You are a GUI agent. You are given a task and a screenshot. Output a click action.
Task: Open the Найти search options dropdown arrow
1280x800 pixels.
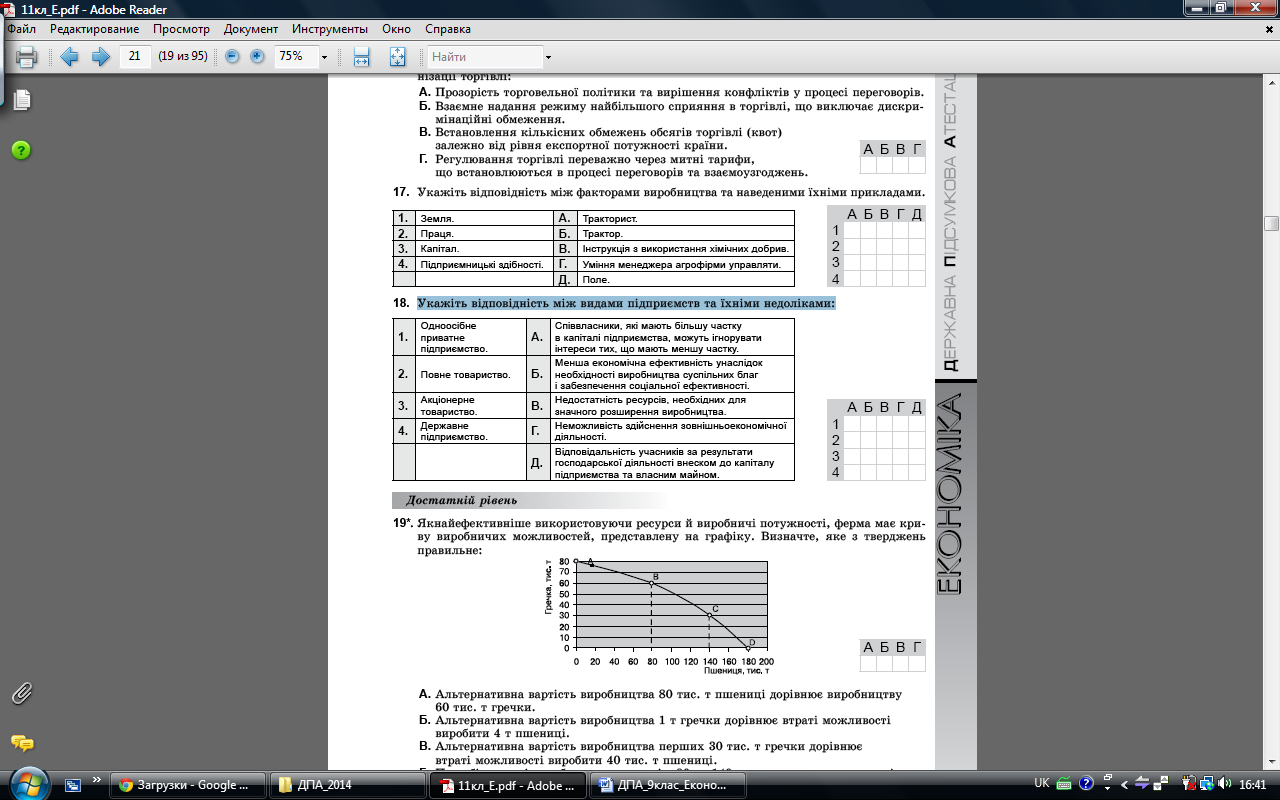[548, 57]
